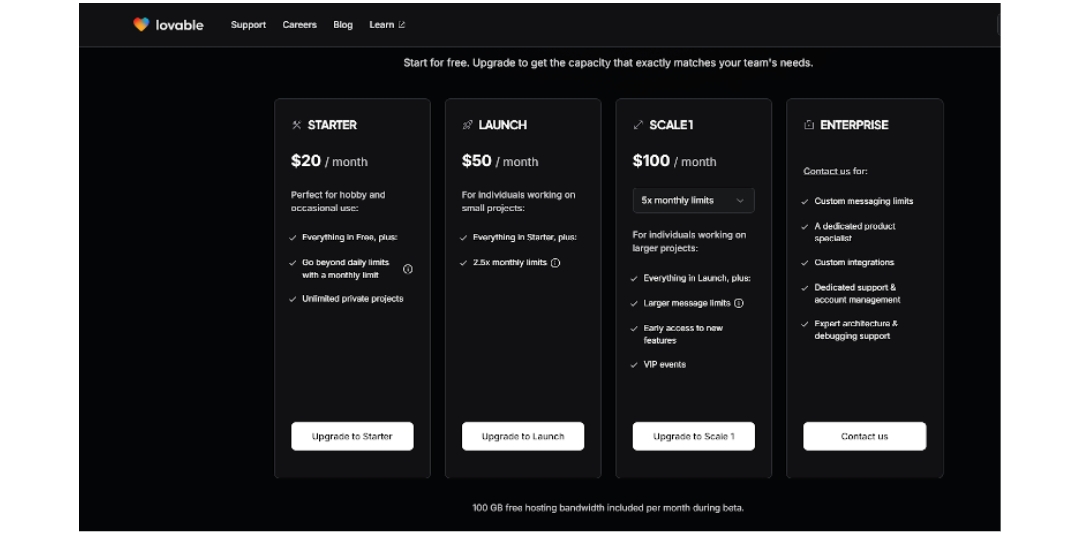Open info icon next to 2.5x monthly limits
This screenshot has height=534, width=1079.
tap(556, 263)
